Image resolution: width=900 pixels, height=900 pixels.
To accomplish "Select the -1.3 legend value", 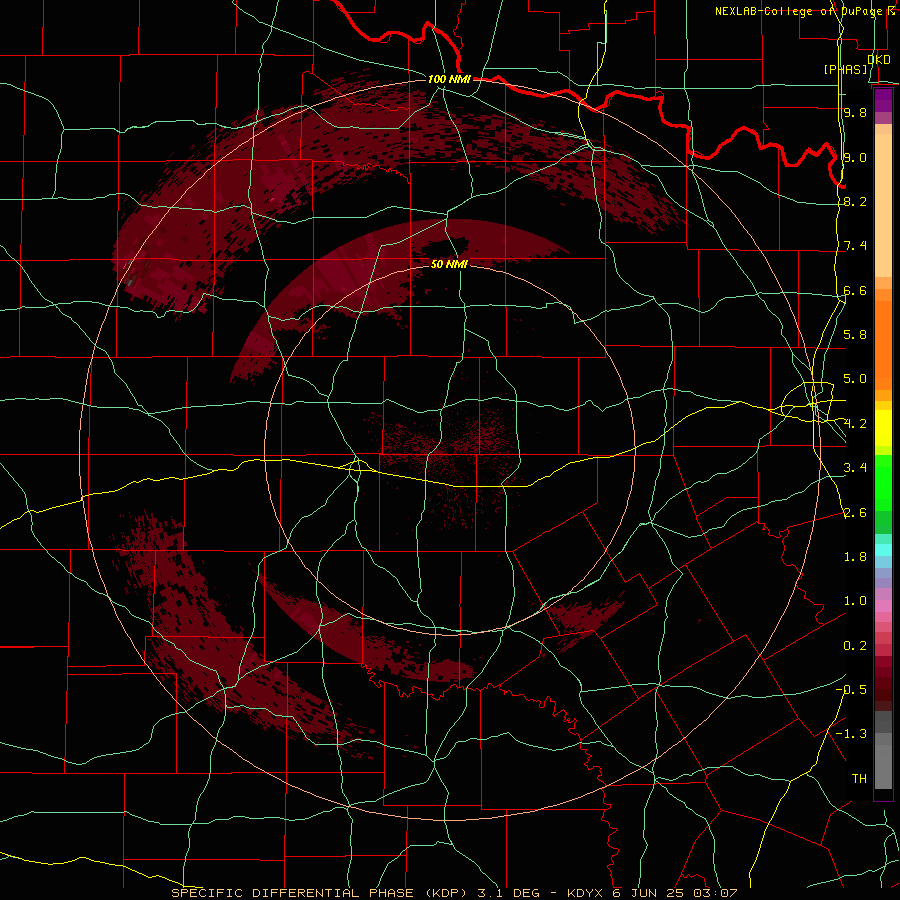I will coord(852,734).
